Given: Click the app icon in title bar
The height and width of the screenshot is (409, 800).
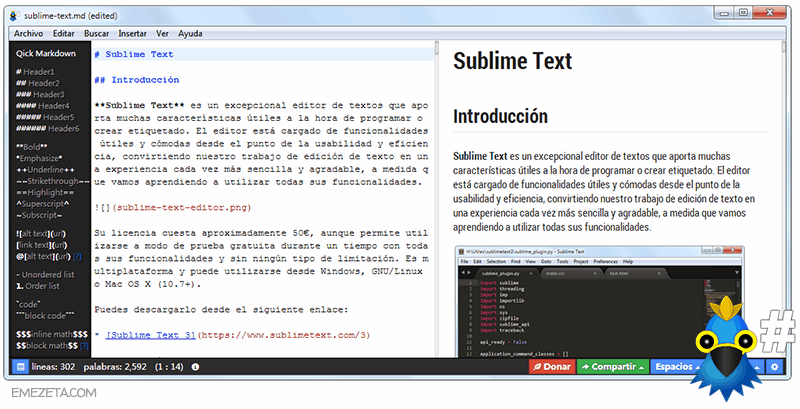Looking at the screenshot, I should (x=15, y=15).
